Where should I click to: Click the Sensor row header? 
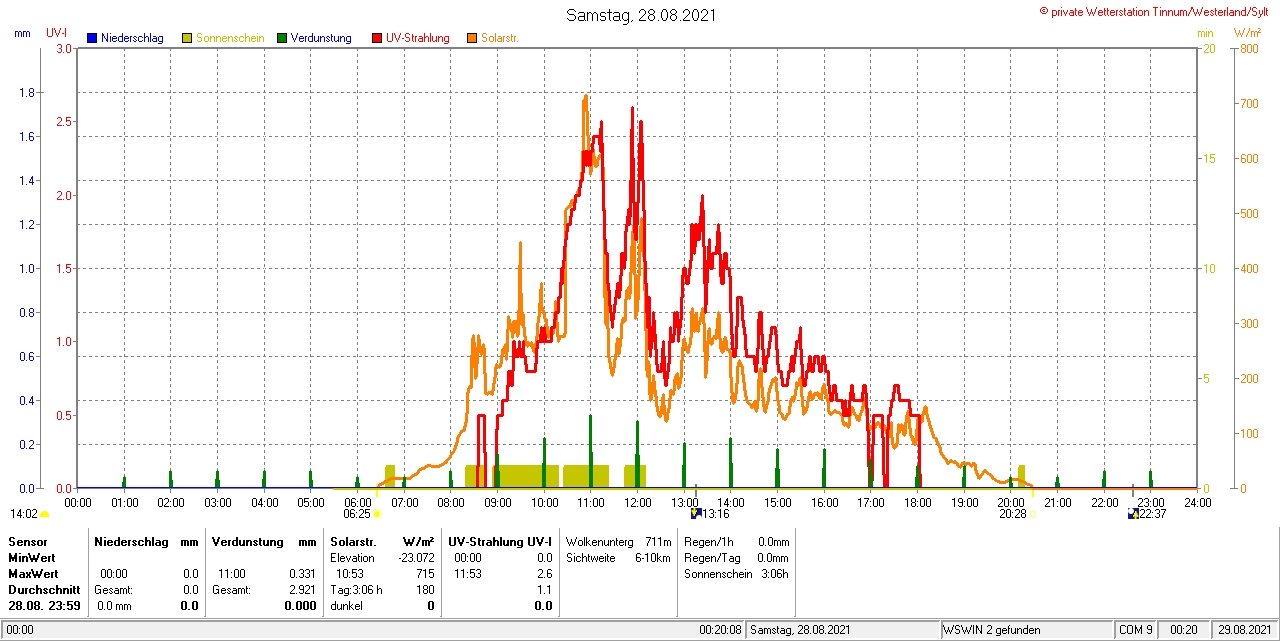pyautogui.click(x=27, y=541)
